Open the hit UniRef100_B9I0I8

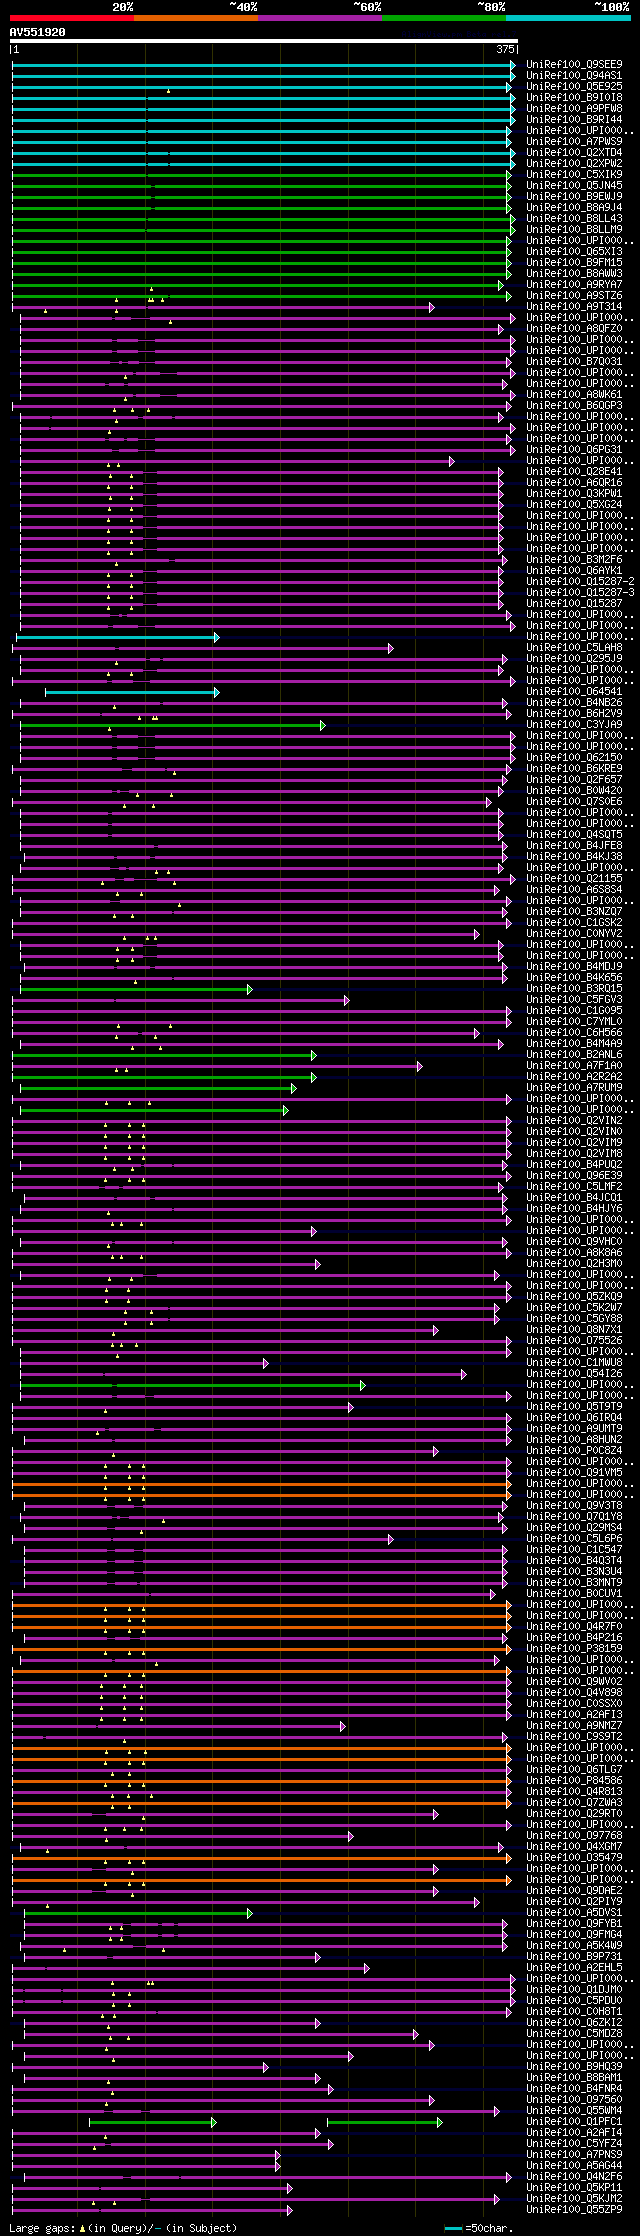coord(574,97)
